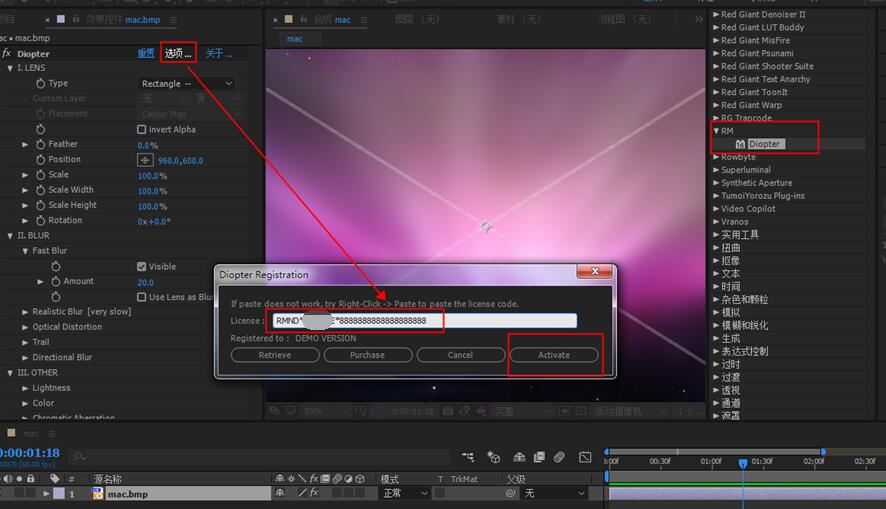Click the 重置 reset link
This screenshot has width=886, height=509.
(x=146, y=53)
